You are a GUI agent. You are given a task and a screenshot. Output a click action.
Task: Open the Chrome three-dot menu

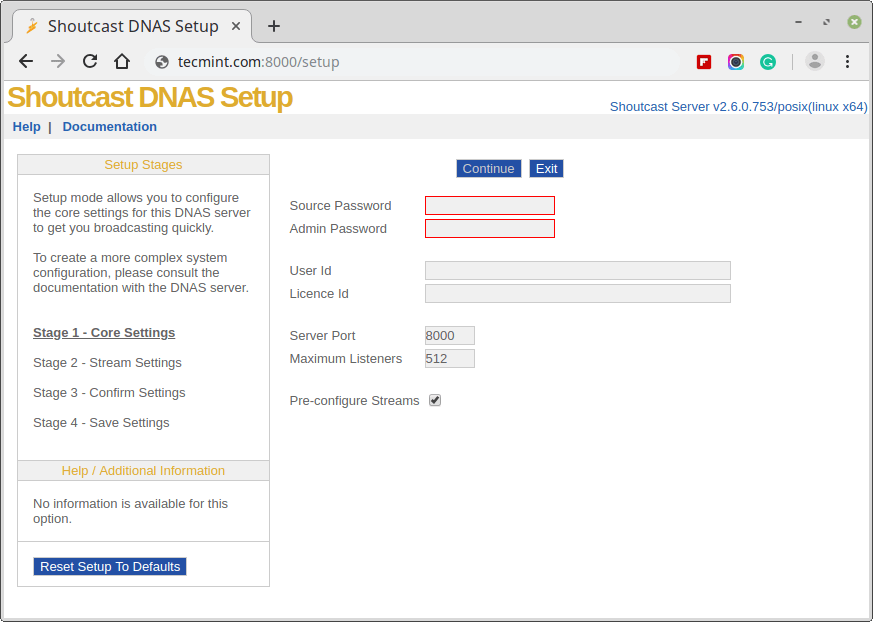click(847, 62)
